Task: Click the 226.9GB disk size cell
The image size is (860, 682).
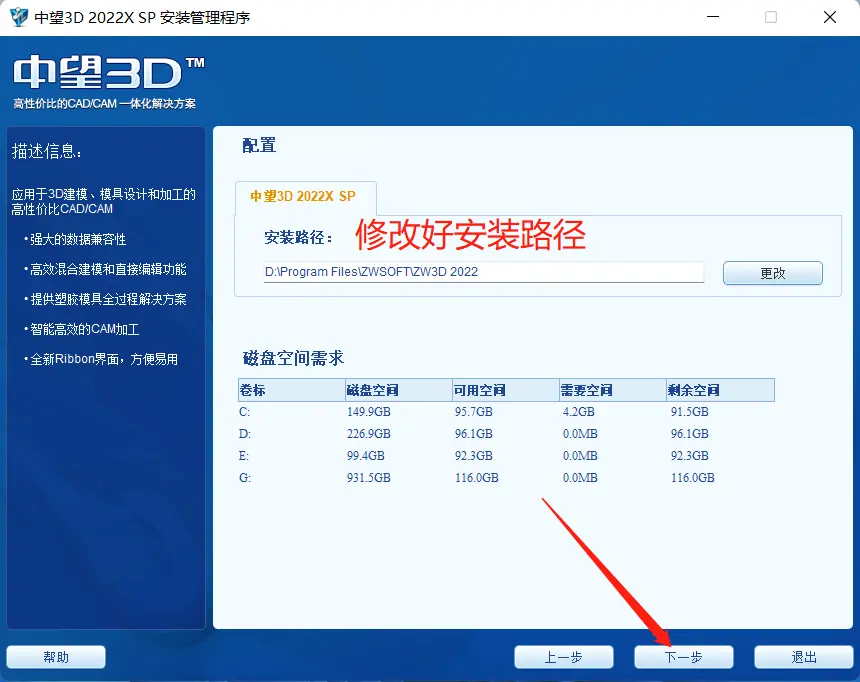Action: (369, 433)
